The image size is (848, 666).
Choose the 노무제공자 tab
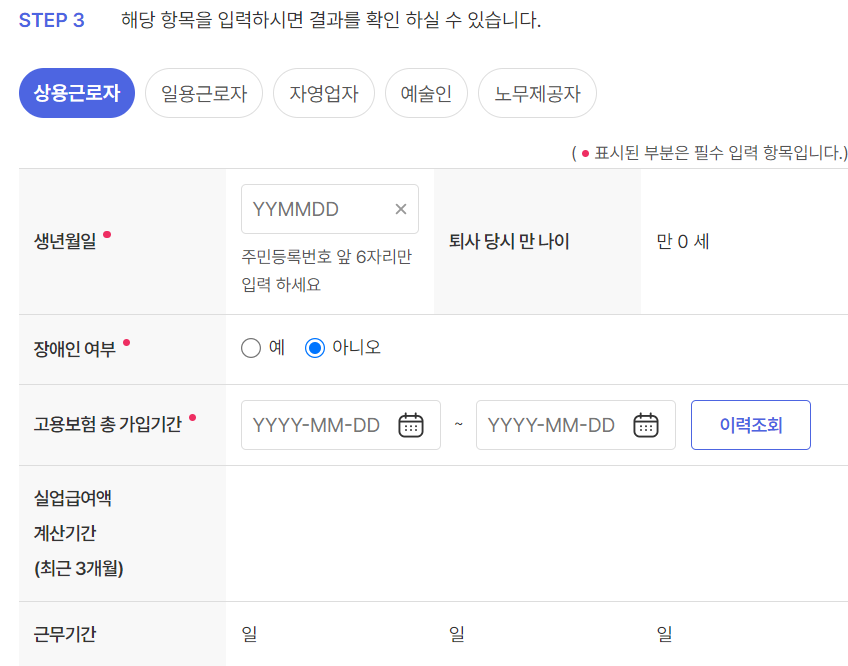point(537,92)
